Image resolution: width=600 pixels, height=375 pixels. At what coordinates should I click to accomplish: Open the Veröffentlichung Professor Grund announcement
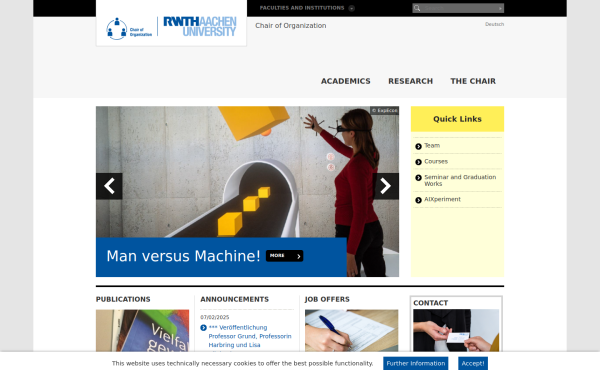(x=249, y=336)
